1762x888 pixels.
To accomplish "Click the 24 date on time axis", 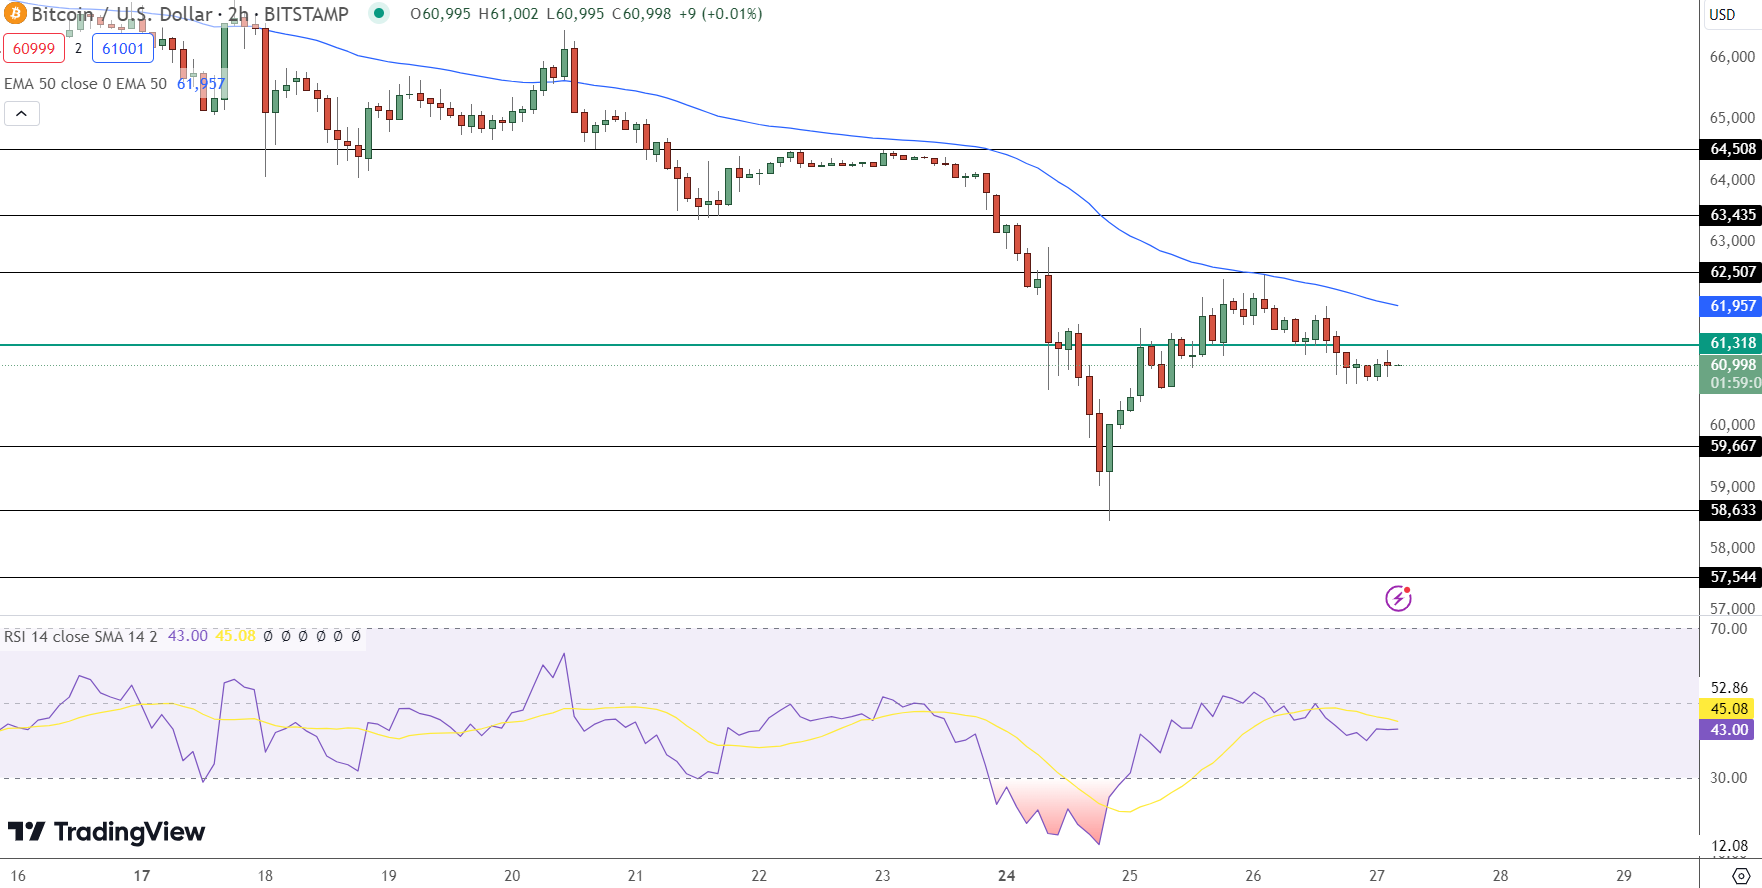I will (x=1006, y=876).
